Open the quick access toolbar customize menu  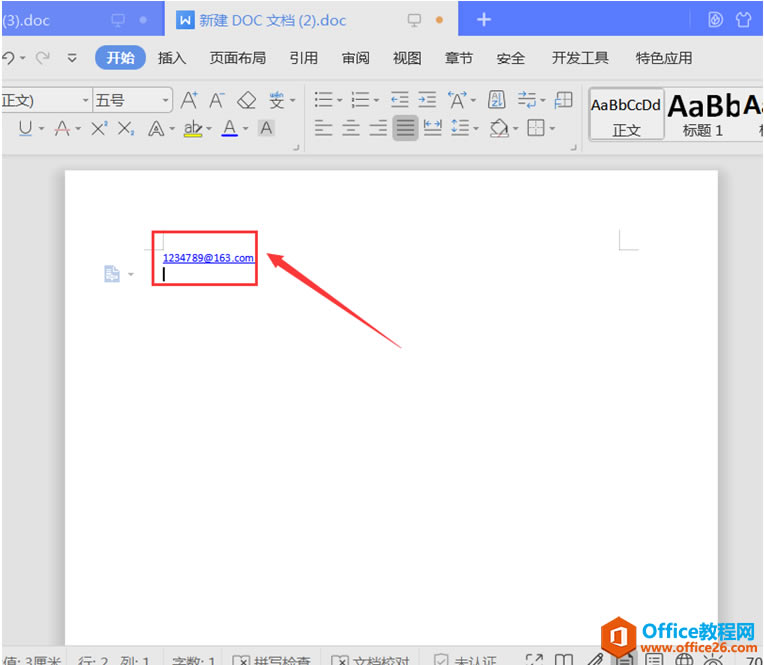(x=72, y=58)
